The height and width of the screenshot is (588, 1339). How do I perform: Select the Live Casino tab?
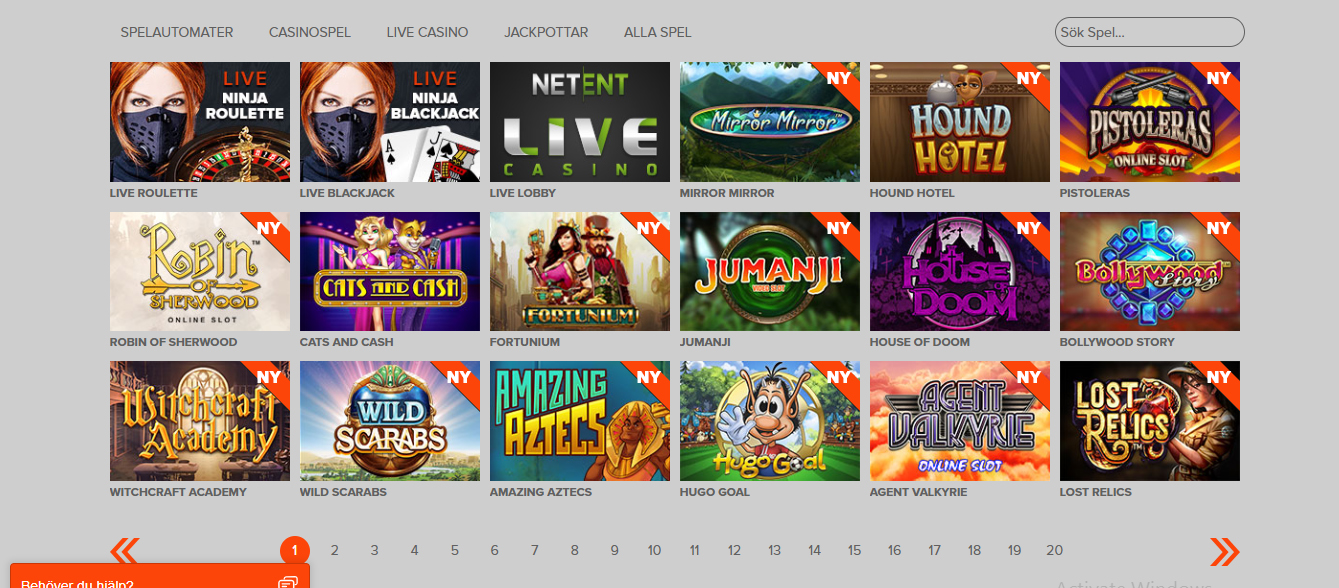point(427,32)
